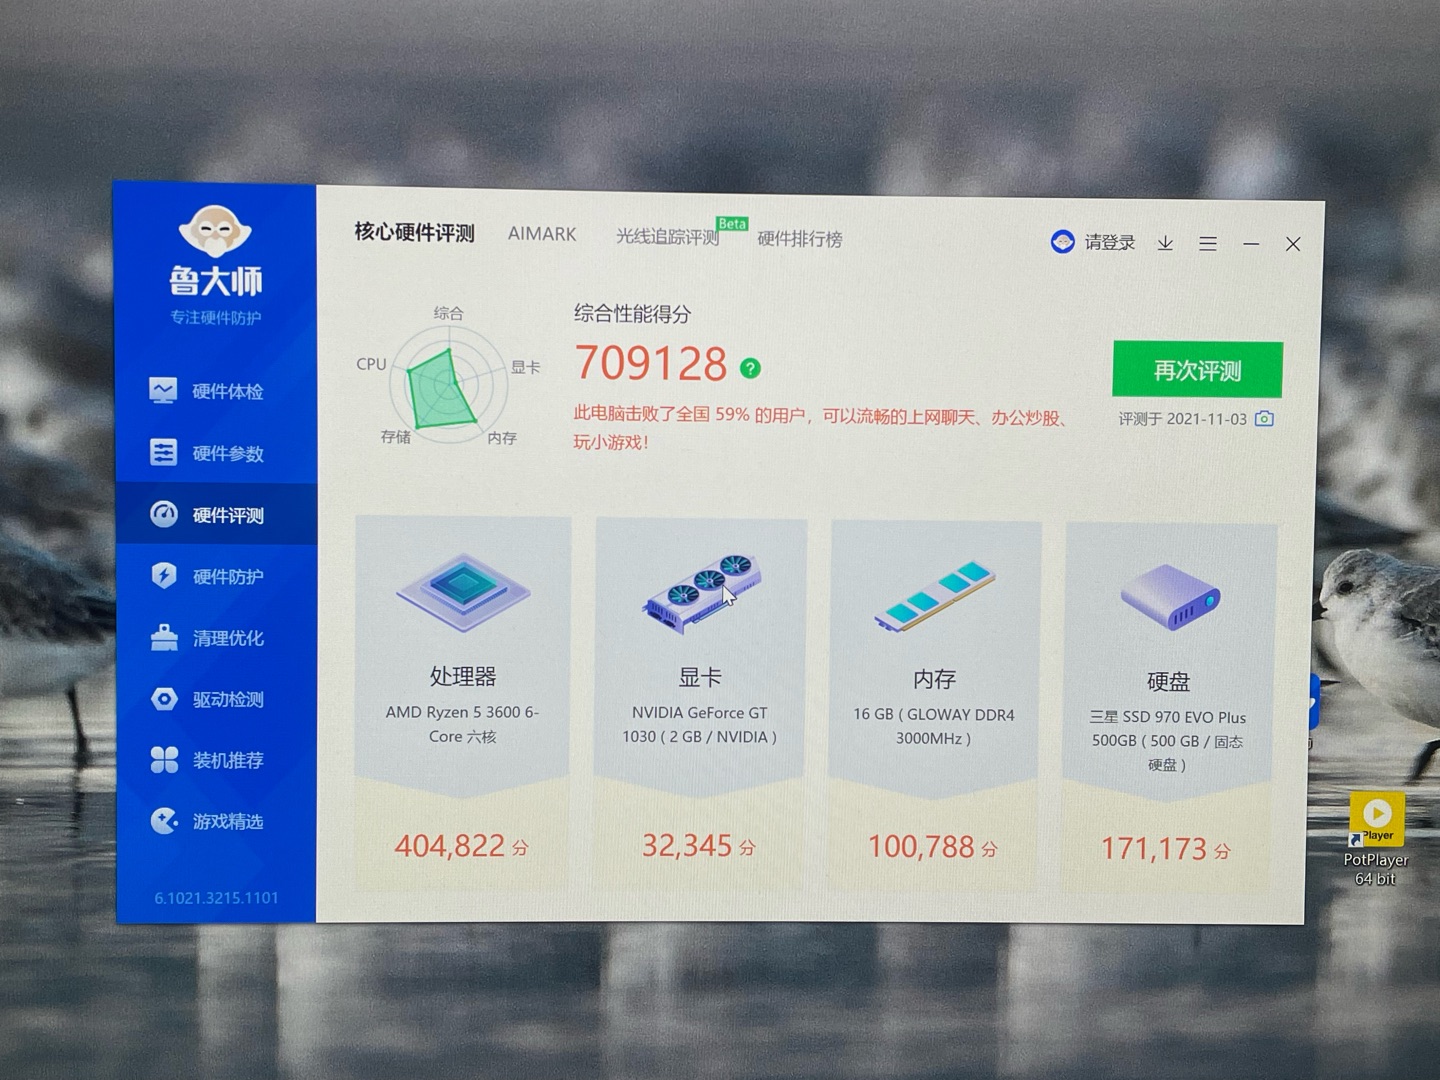Close the 鲁大师 window

click(1293, 244)
